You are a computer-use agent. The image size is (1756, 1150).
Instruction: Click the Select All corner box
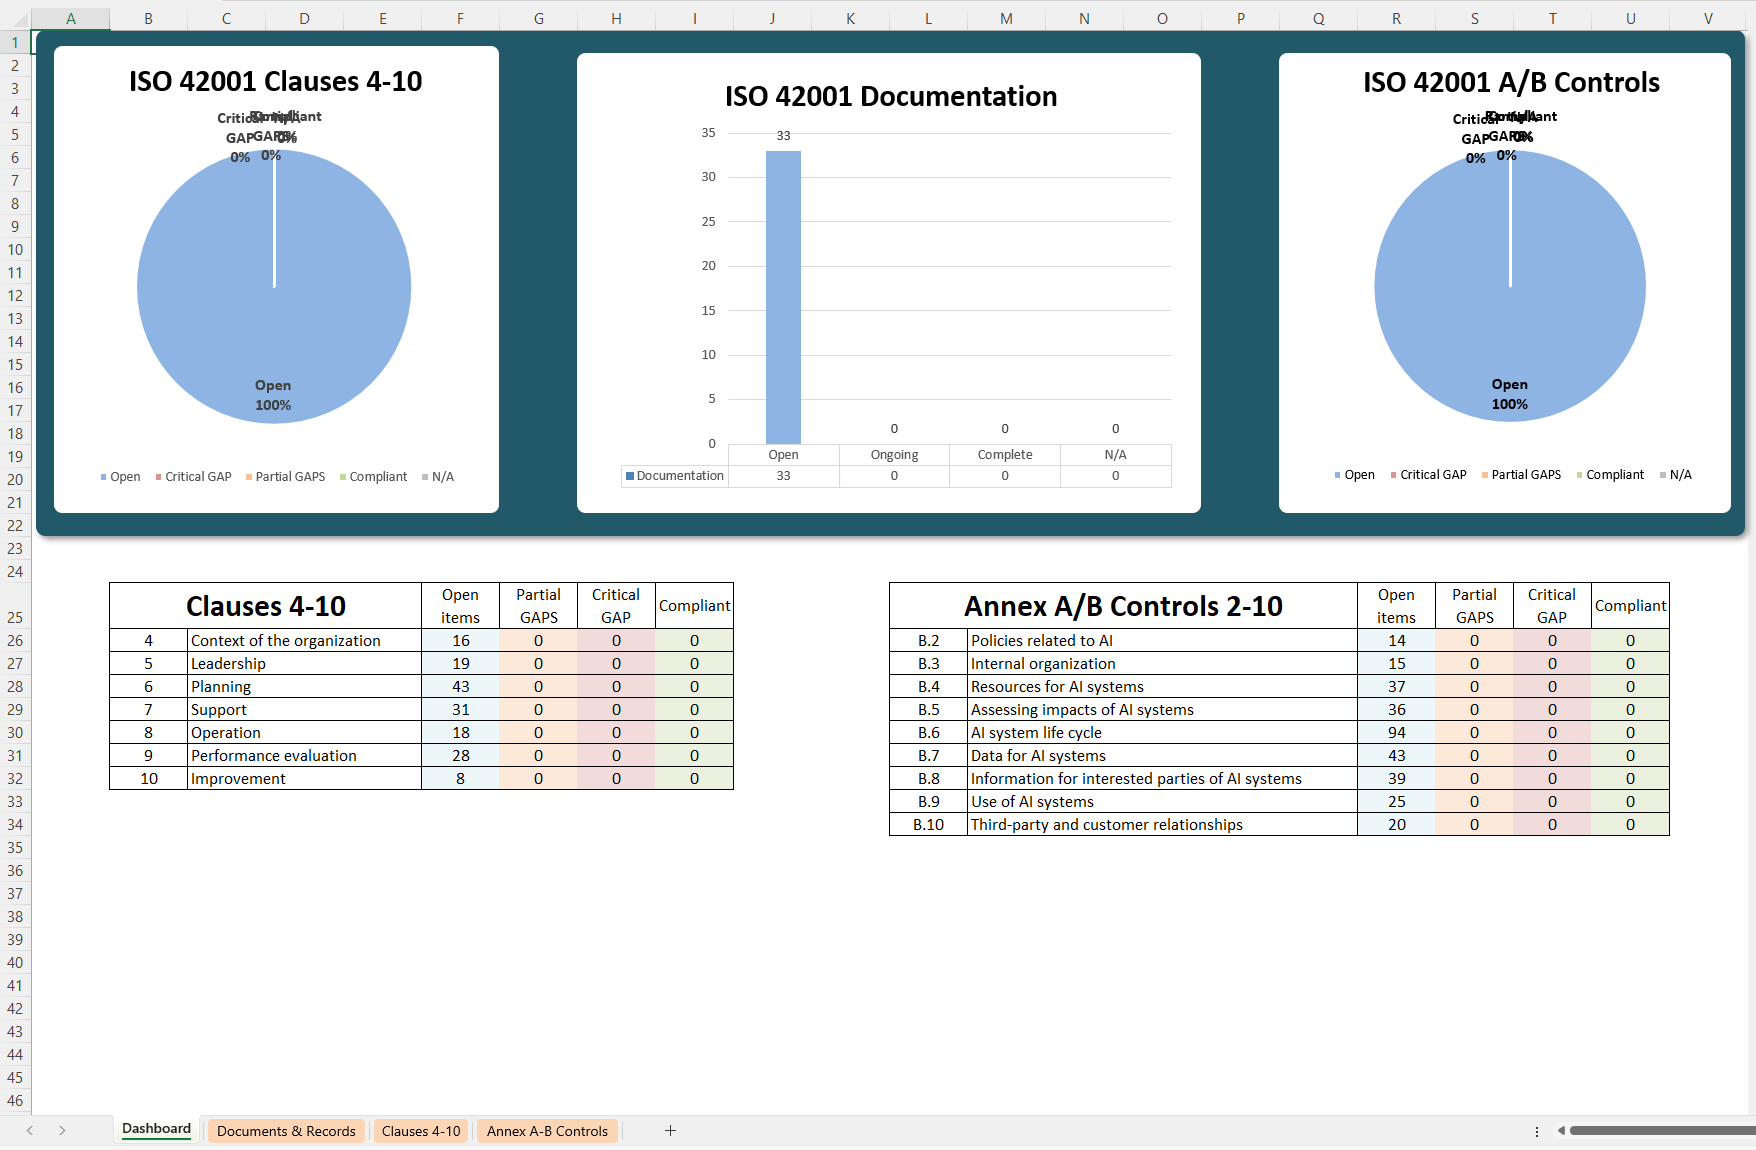[15, 19]
